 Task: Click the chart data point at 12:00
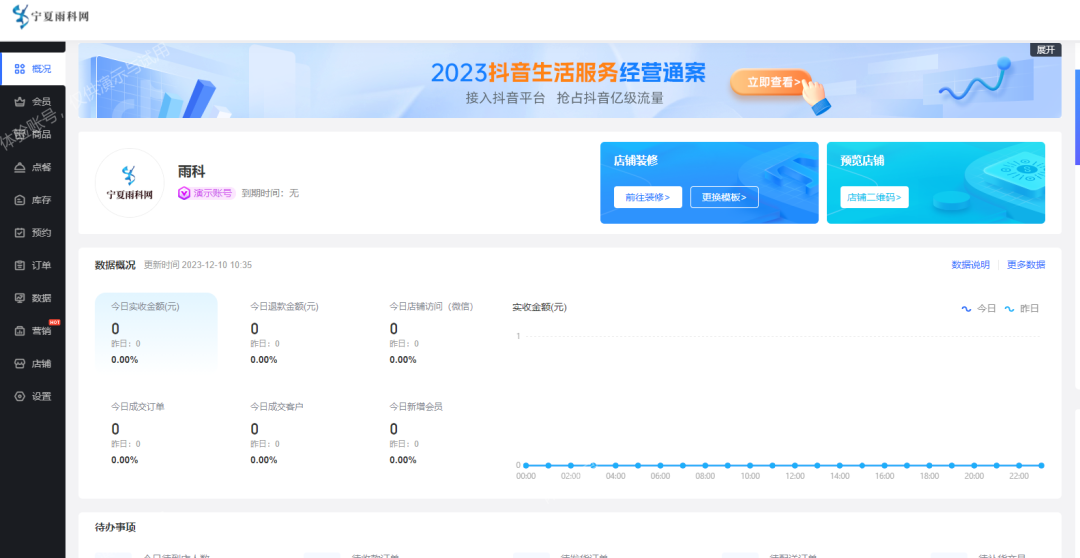(x=795, y=466)
